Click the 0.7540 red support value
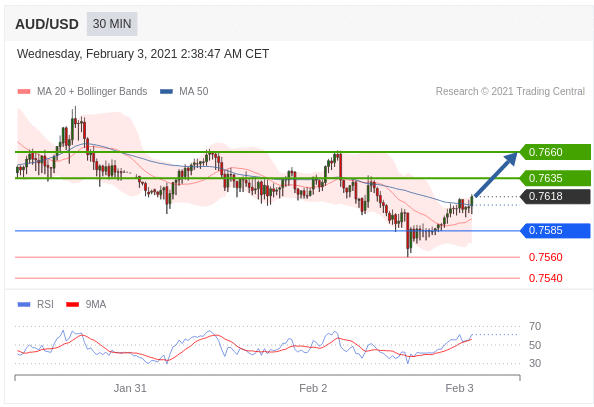Image resolution: width=594 pixels, height=407 pixels. [x=546, y=278]
